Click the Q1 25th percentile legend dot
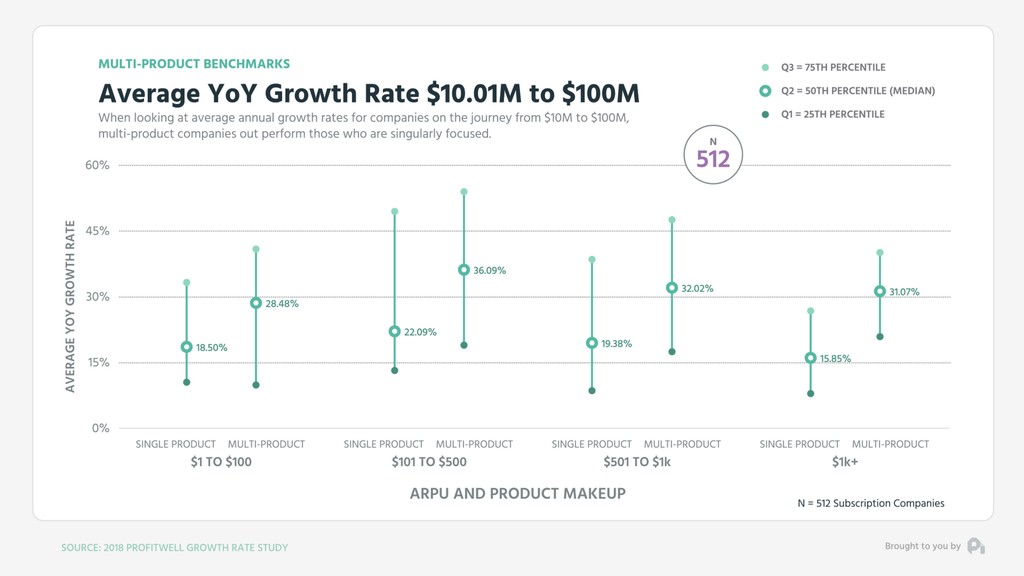 click(x=765, y=114)
